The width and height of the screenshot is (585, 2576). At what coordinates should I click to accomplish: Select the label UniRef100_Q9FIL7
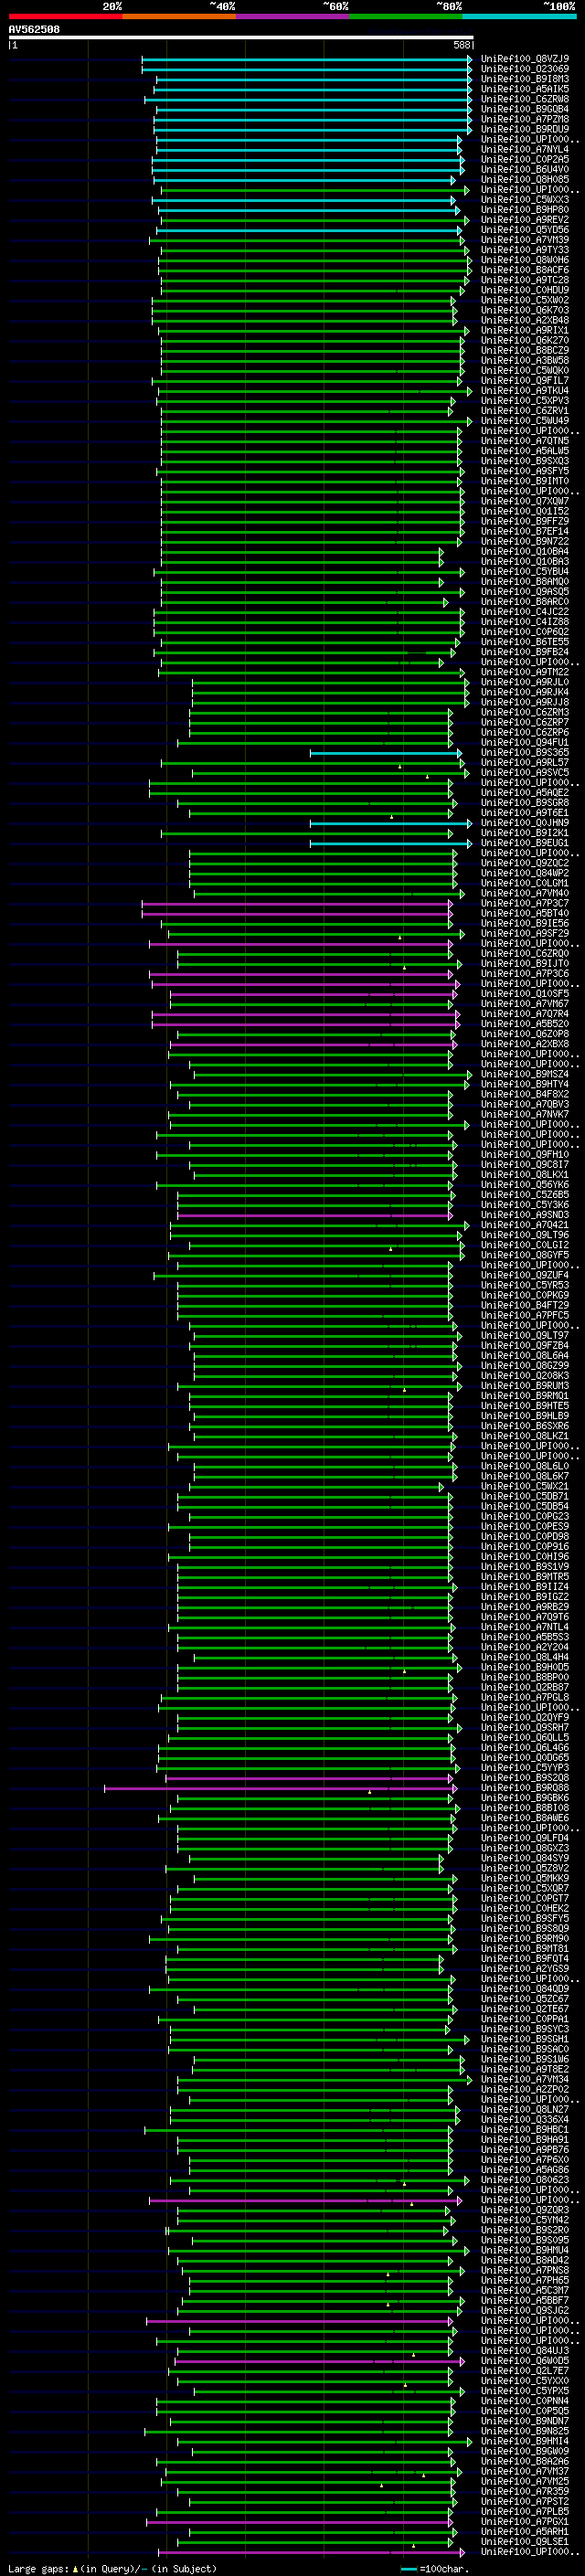tap(525, 381)
